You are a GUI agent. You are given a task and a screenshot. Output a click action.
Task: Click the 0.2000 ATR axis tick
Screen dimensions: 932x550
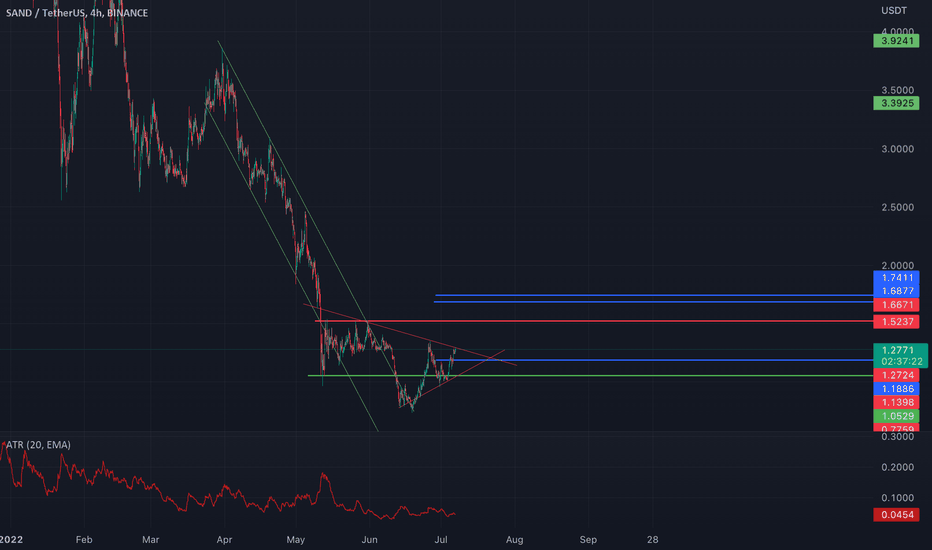pyautogui.click(x=898, y=467)
